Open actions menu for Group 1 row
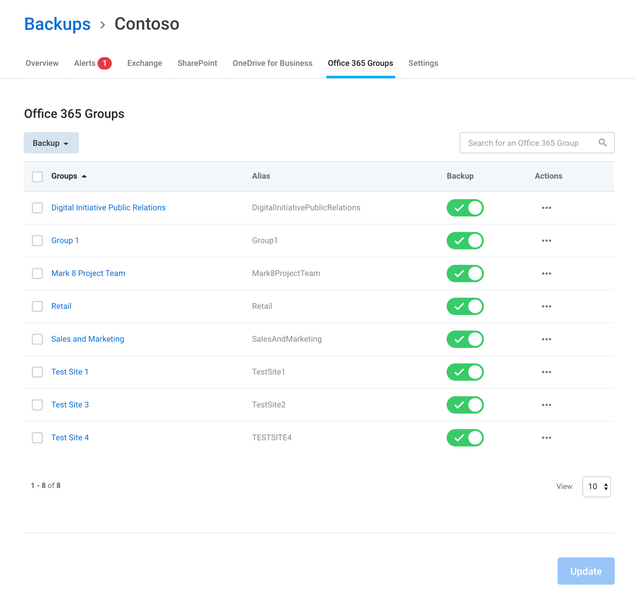635x600 pixels. [x=546, y=240]
